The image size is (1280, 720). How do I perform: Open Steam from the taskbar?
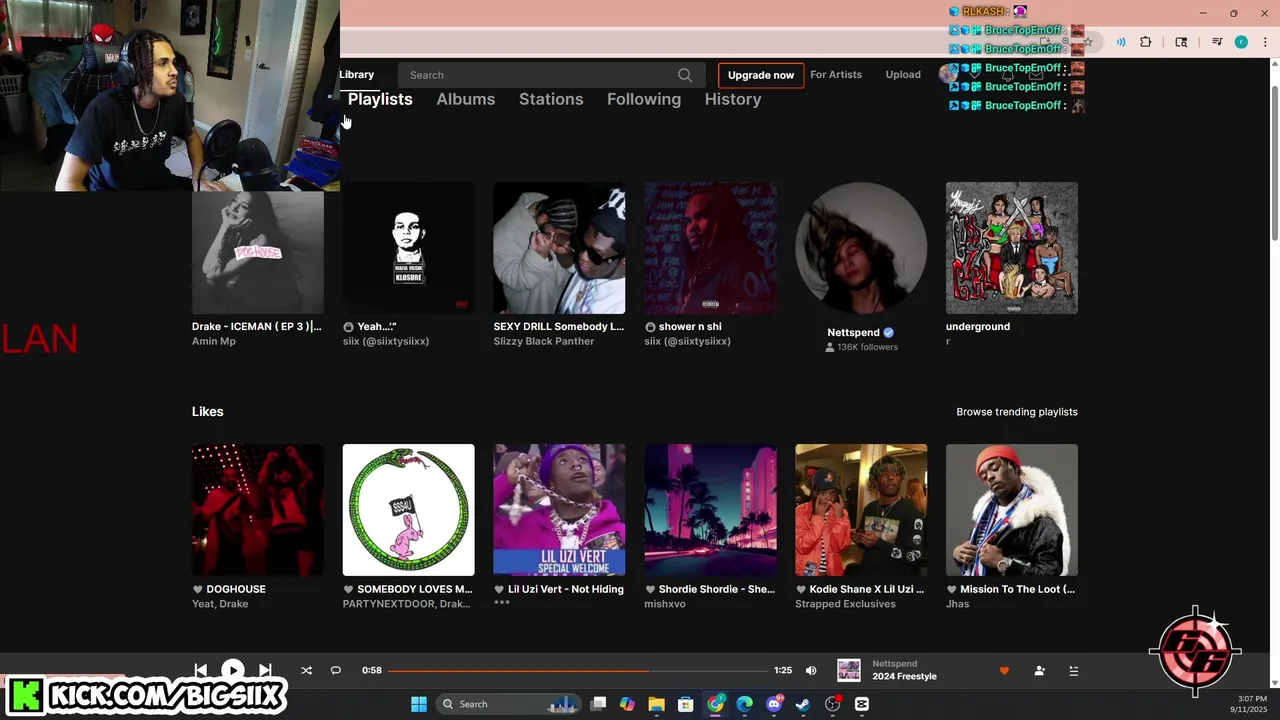803,704
